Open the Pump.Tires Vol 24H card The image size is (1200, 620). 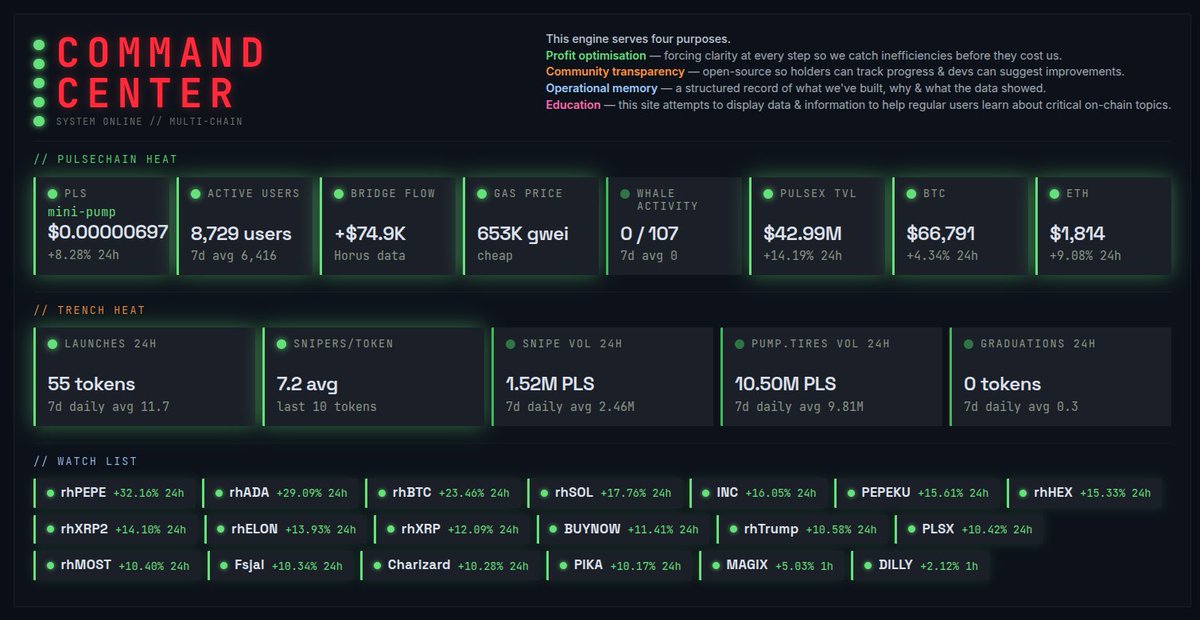click(x=831, y=377)
